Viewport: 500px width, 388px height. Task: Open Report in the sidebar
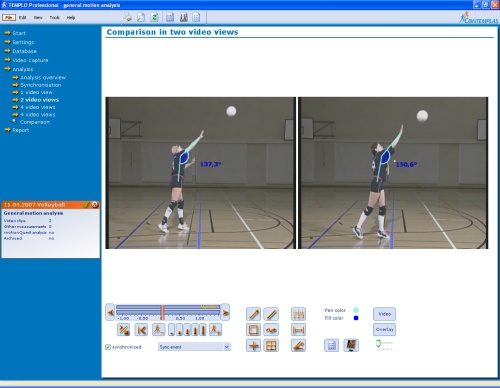[20, 130]
